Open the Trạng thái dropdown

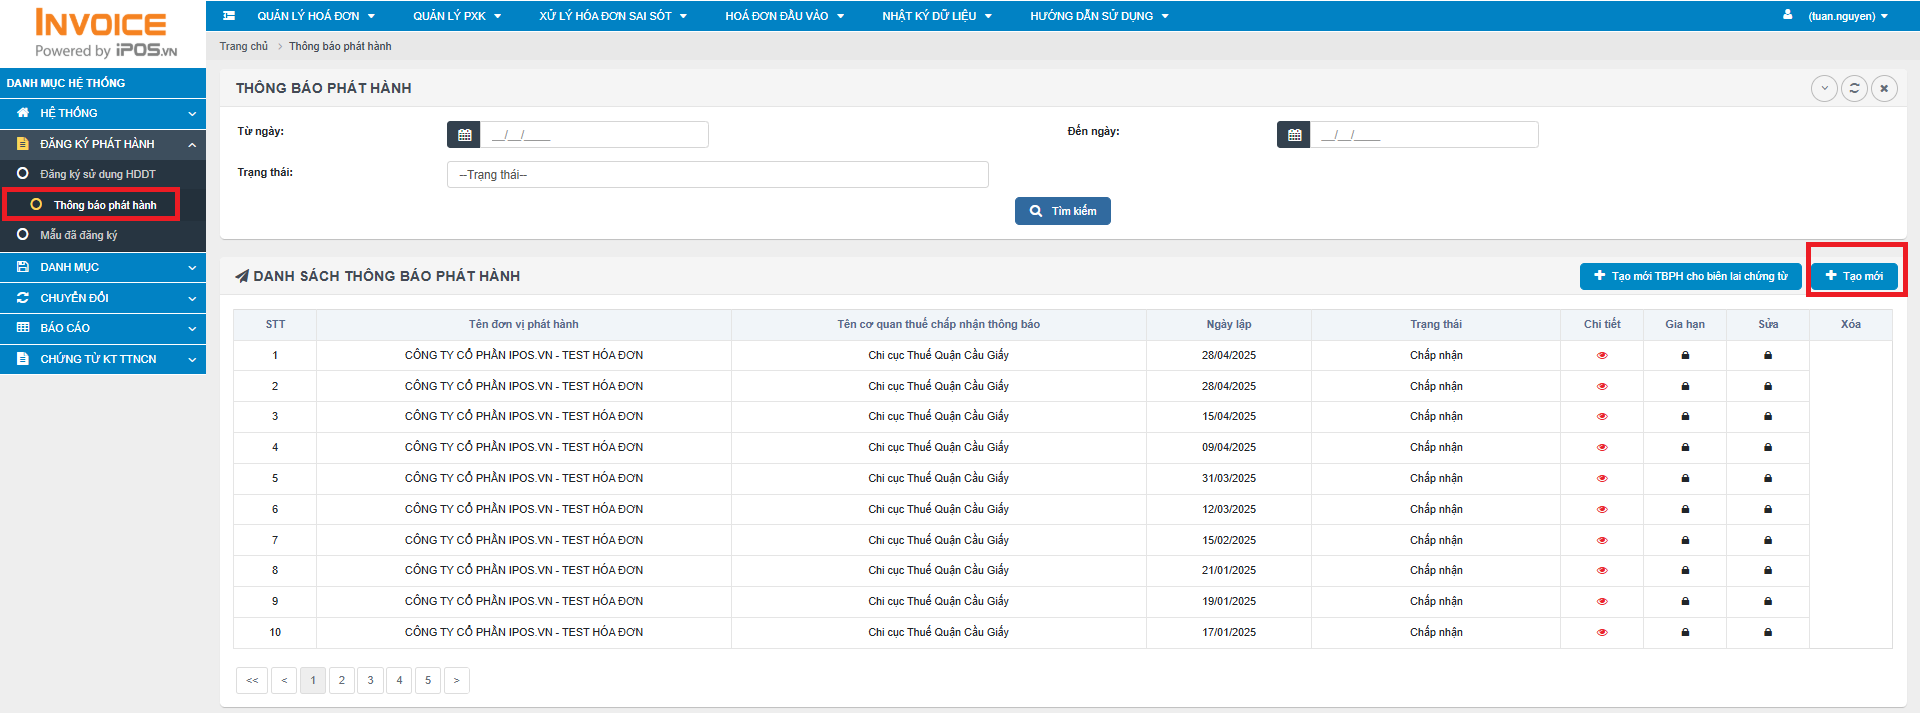pos(717,175)
